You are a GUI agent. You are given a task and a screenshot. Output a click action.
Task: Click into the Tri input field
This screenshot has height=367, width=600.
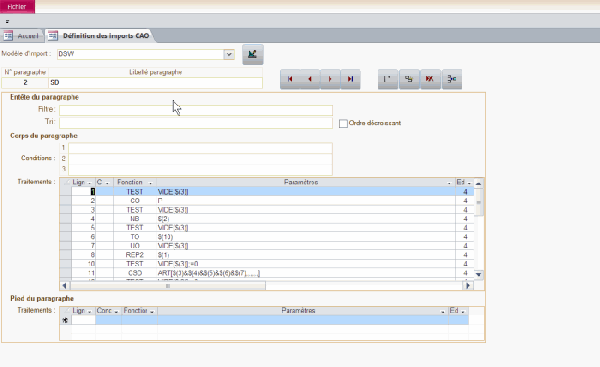[x=196, y=123]
